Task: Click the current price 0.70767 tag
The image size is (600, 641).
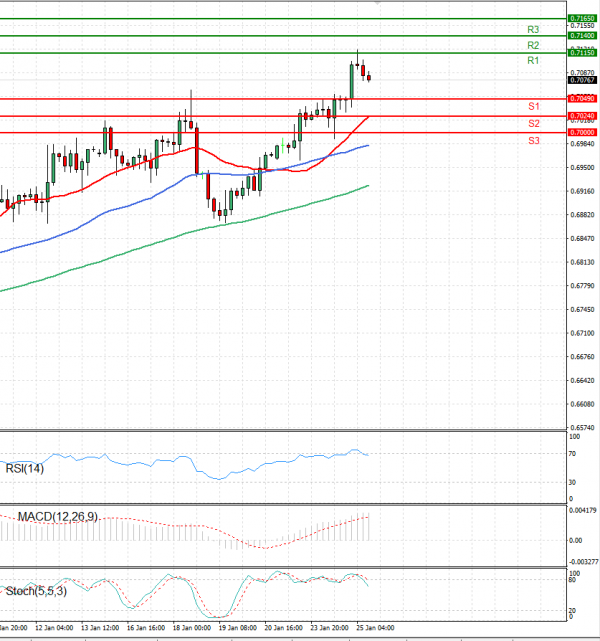Action: 582,80
